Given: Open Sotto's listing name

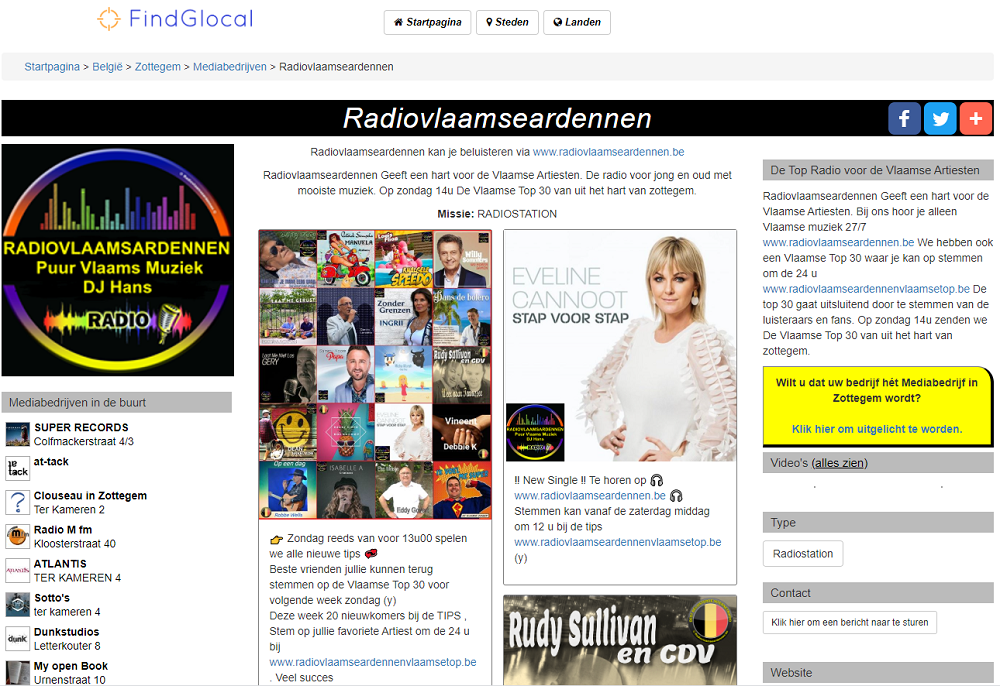Looking at the screenshot, I should [x=52, y=598].
